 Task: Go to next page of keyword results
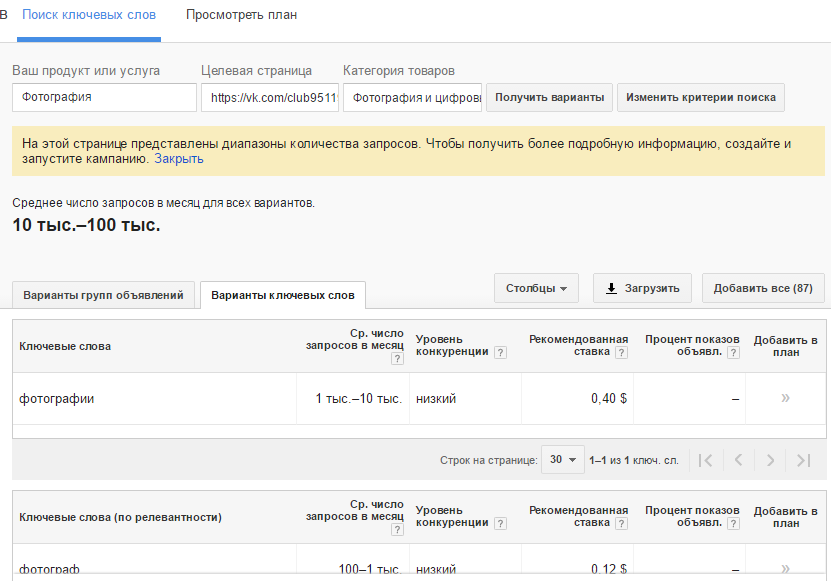pos(769,460)
